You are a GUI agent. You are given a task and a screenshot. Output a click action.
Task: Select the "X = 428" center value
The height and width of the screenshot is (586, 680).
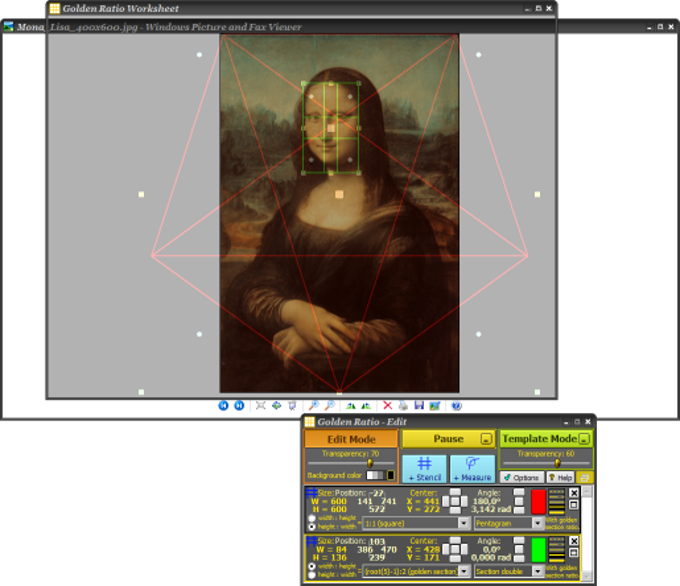coord(423,550)
